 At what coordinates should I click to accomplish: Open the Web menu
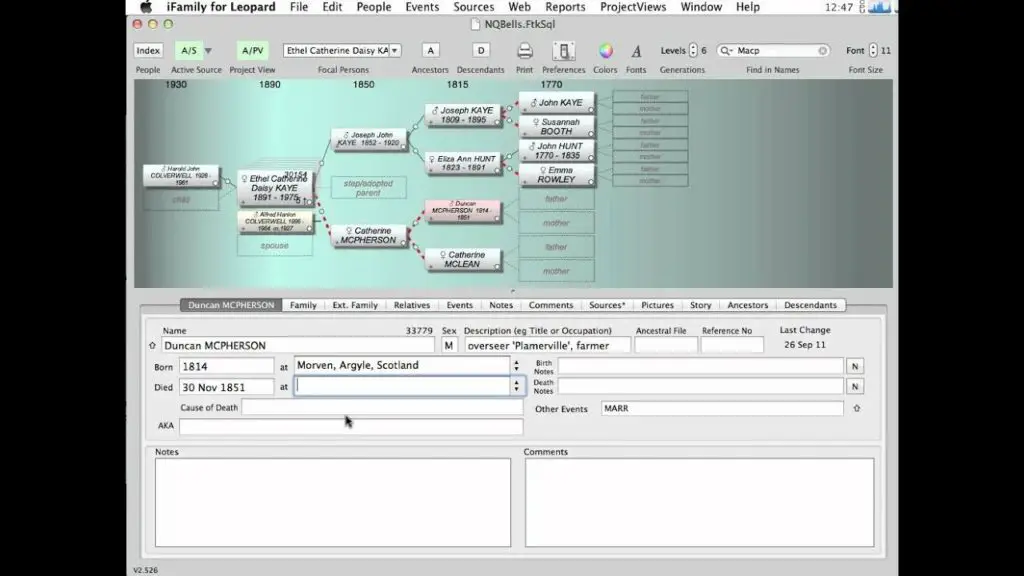[520, 7]
